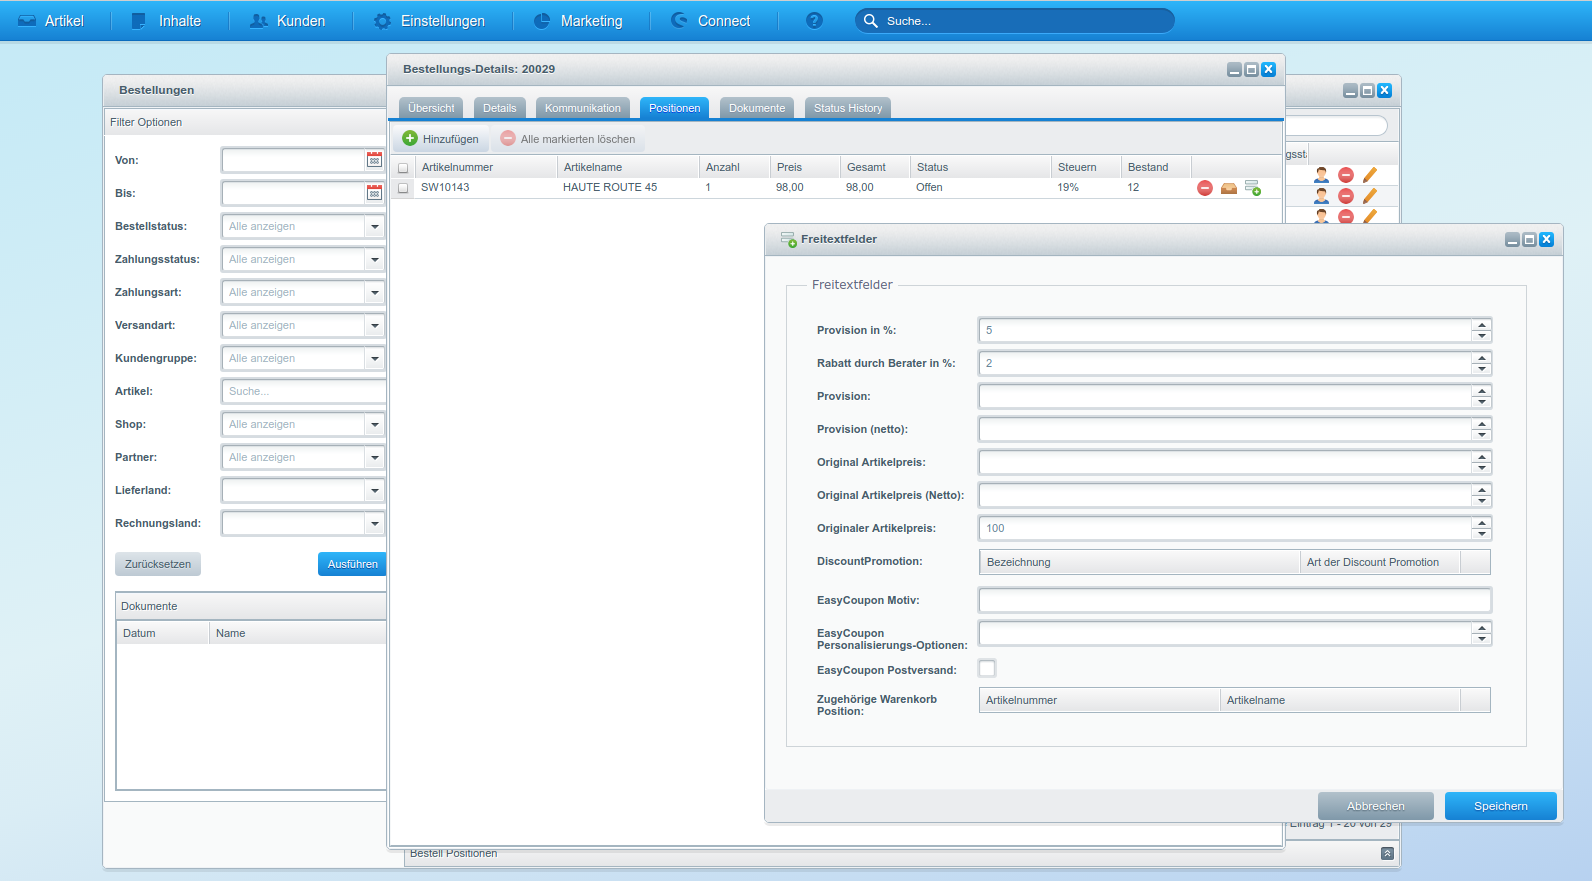
Task: Increase Original Artikelpreis spinner value
Action: [x=1482, y=457]
